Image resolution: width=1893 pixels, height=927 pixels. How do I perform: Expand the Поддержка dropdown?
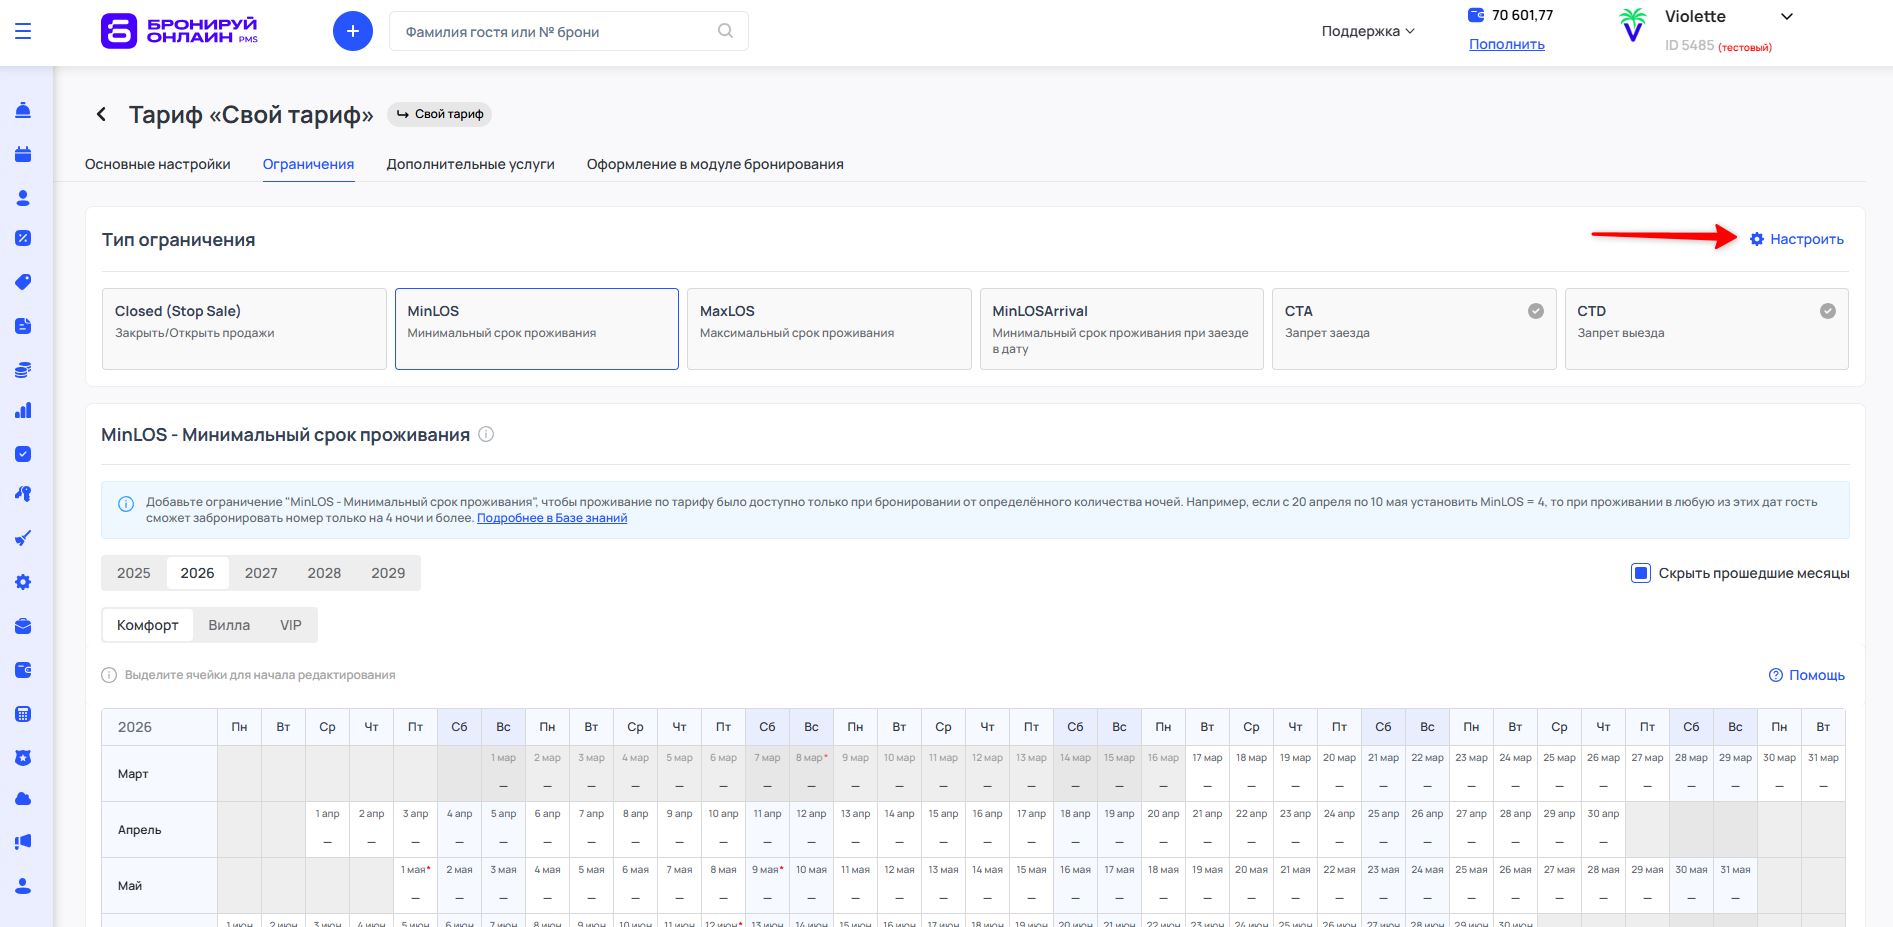pos(1367,32)
